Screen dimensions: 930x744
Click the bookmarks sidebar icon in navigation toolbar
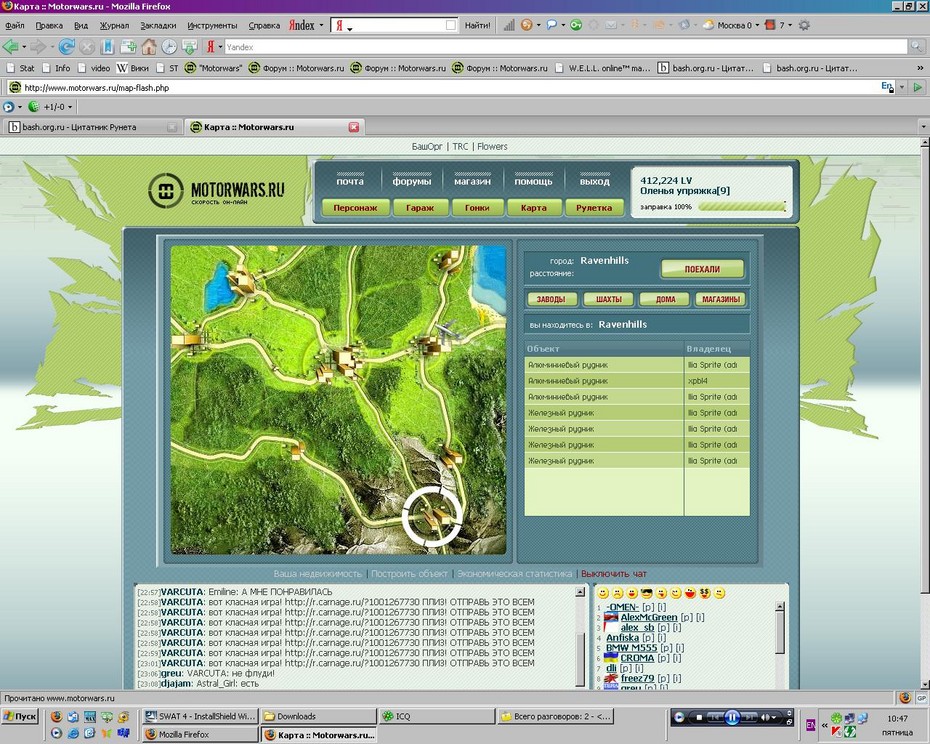[108, 46]
